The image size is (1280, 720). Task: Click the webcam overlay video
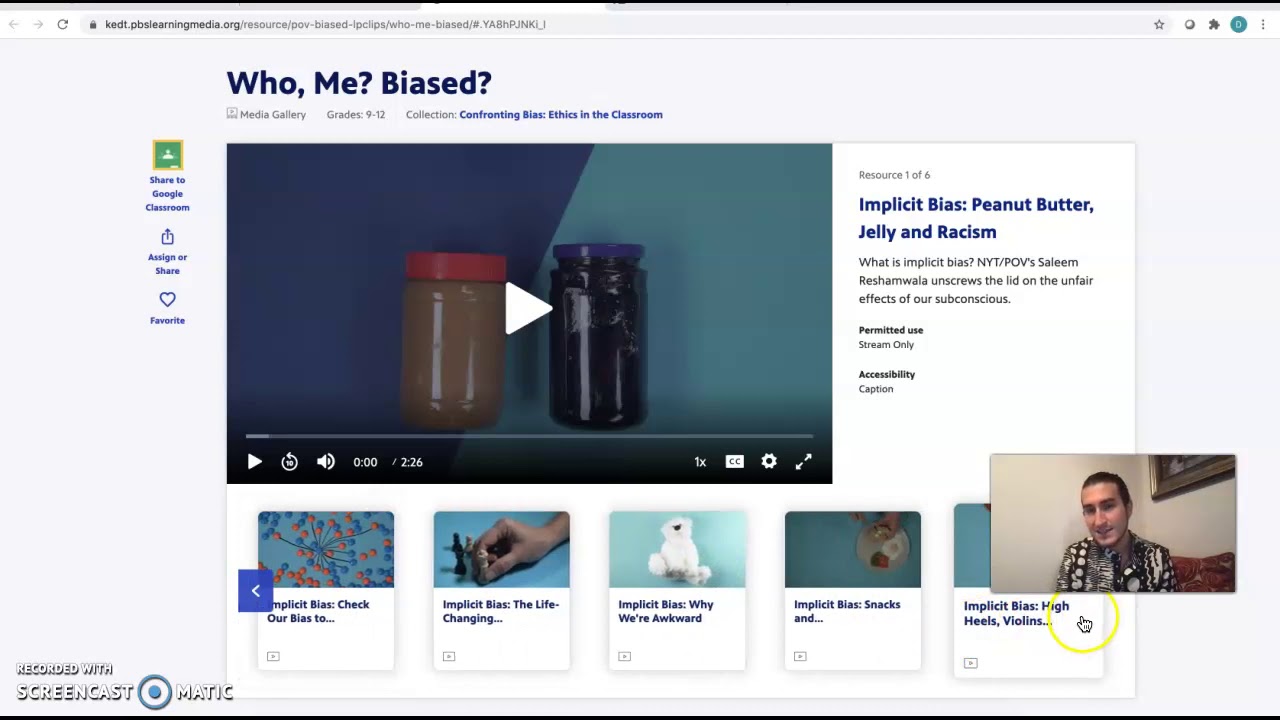pos(1113,524)
